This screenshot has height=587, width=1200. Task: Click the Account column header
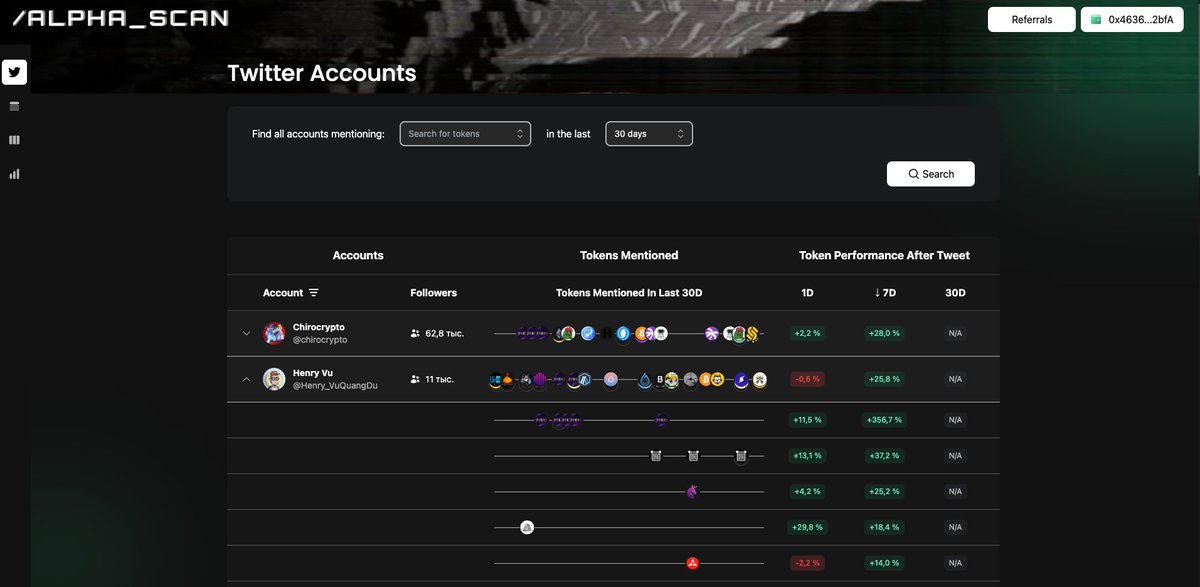coord(283,293)
